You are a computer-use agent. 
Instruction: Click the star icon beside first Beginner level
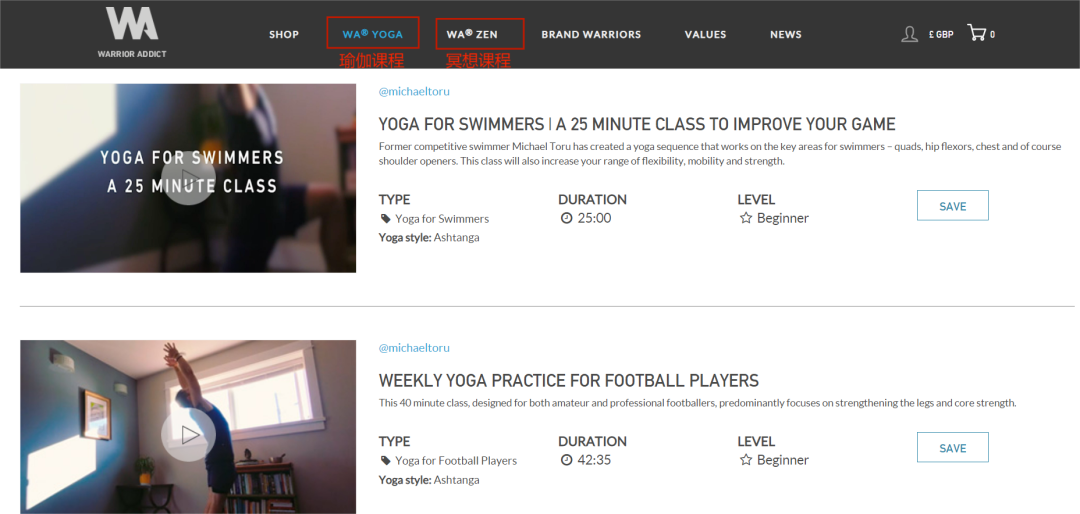pyautogui.click(x=745, y=218)
